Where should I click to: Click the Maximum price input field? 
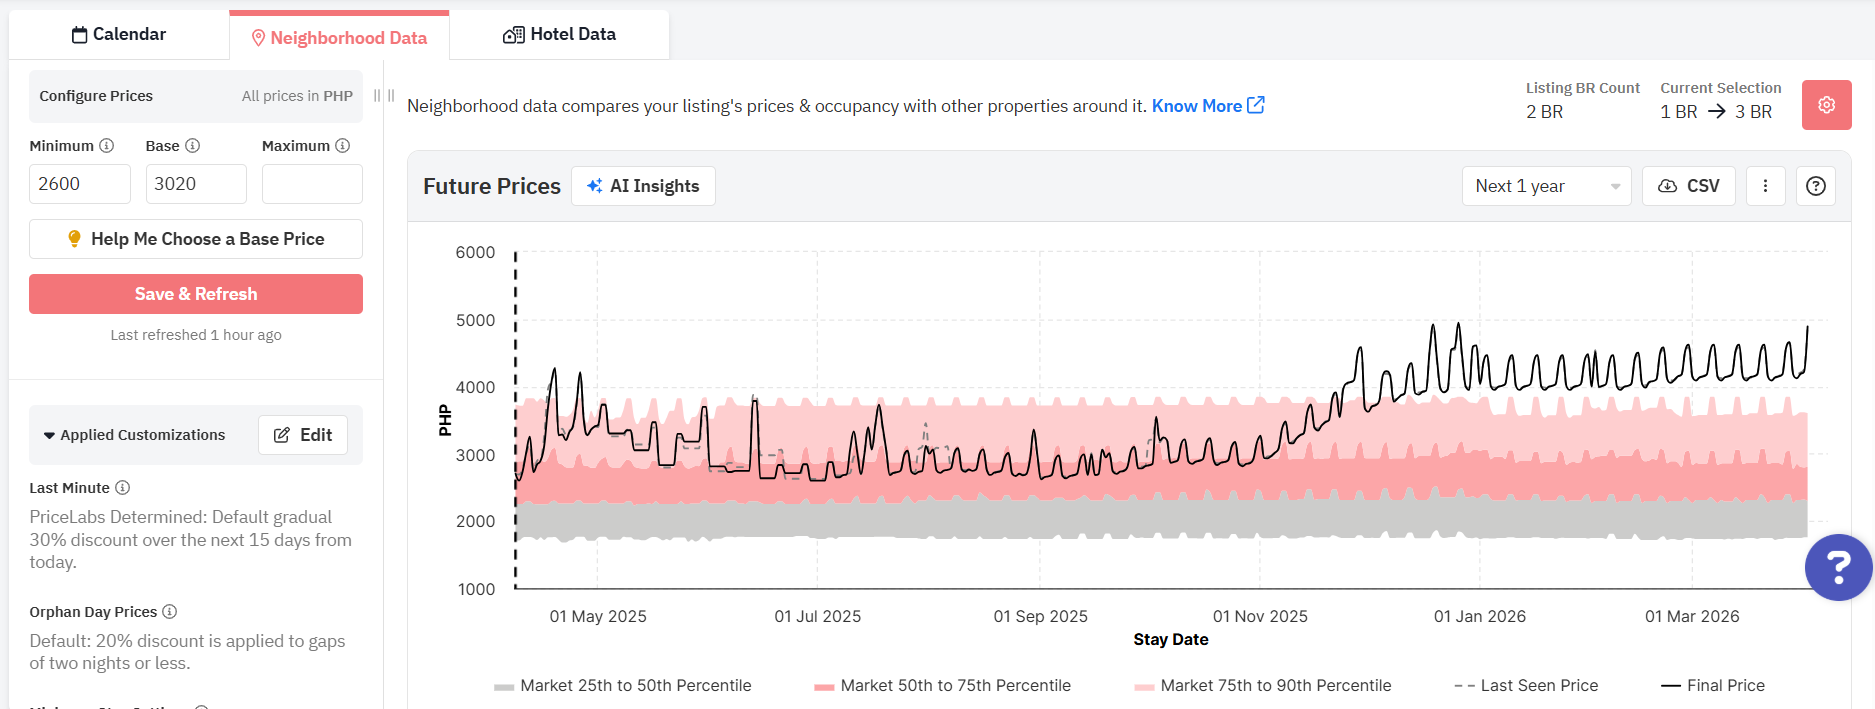point(312,184)
